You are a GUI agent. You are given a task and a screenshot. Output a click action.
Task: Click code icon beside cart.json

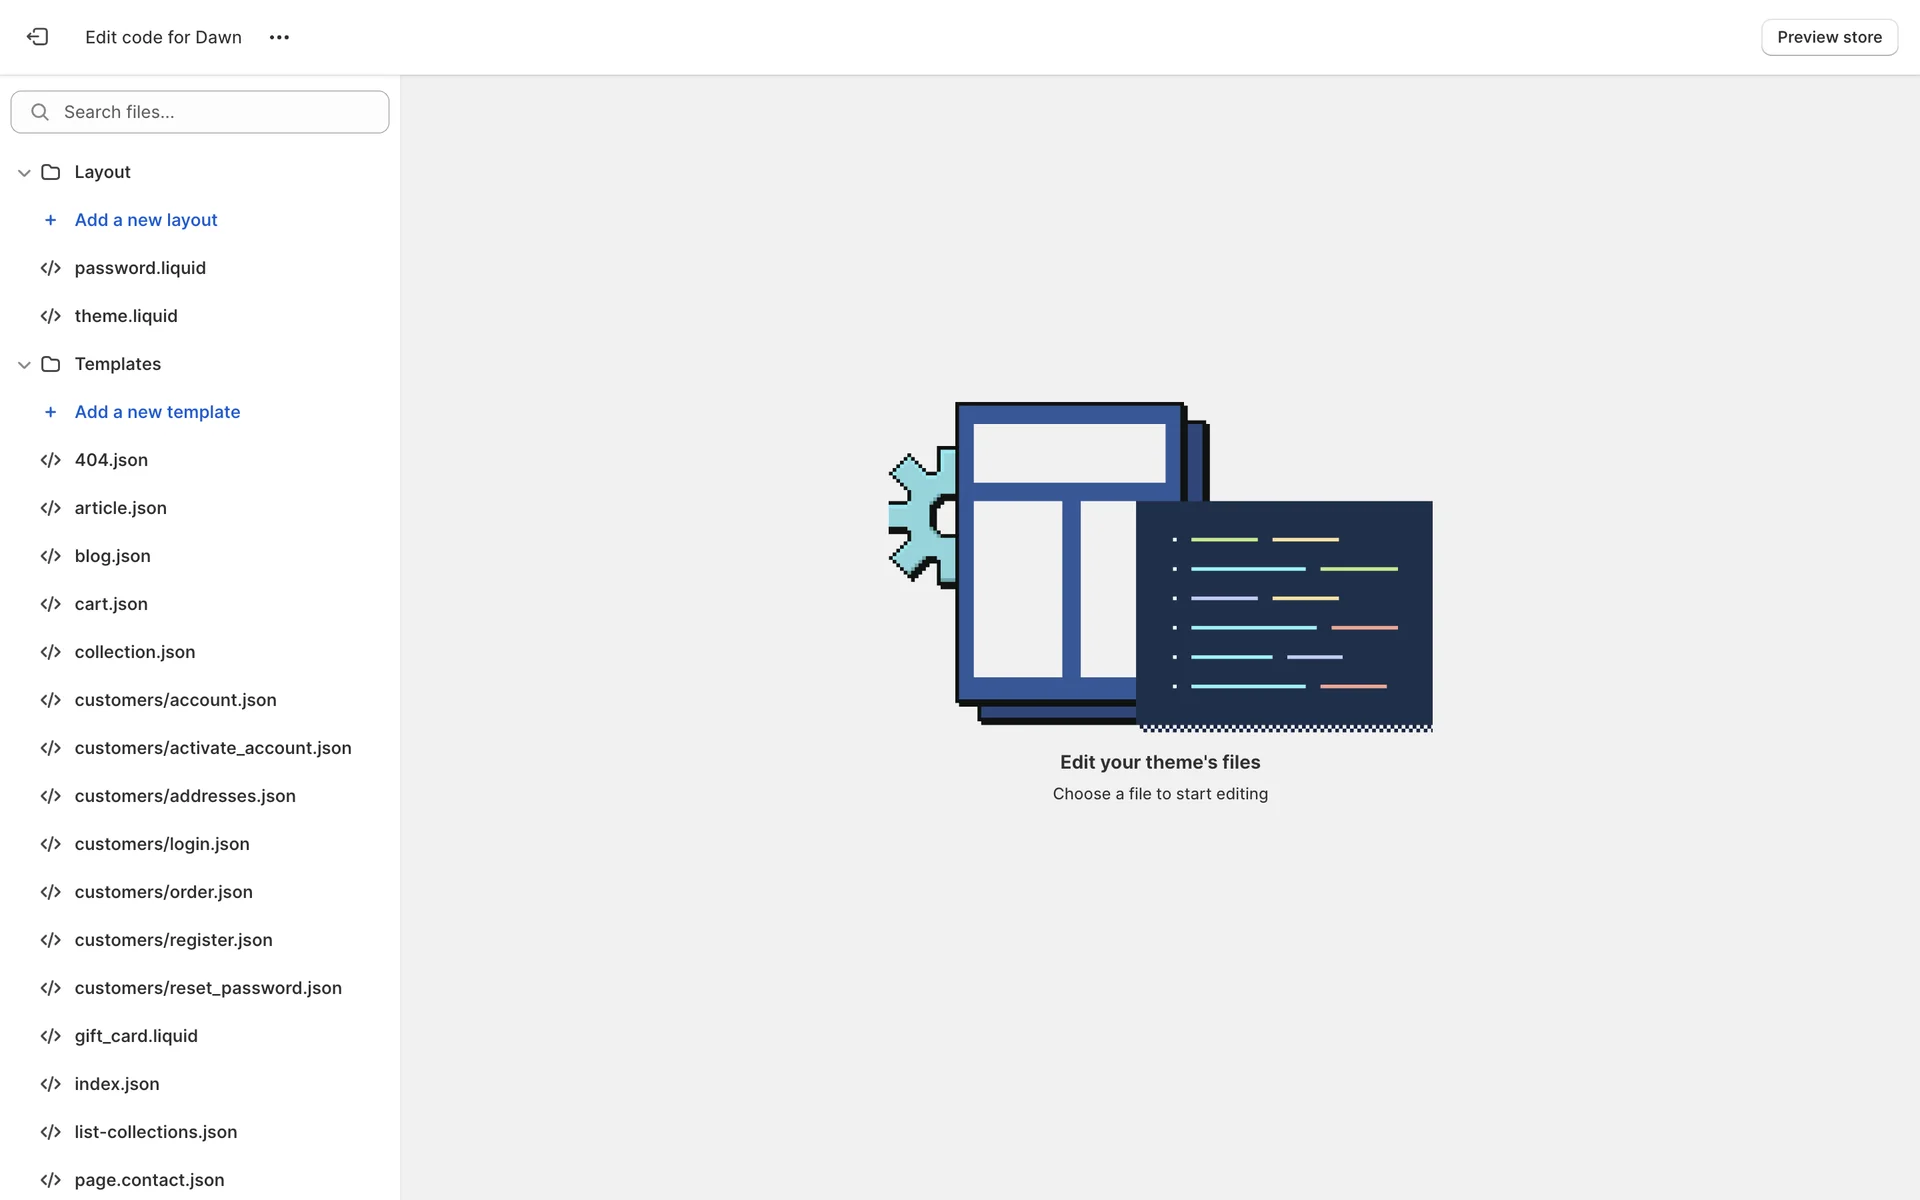[51, 604]
